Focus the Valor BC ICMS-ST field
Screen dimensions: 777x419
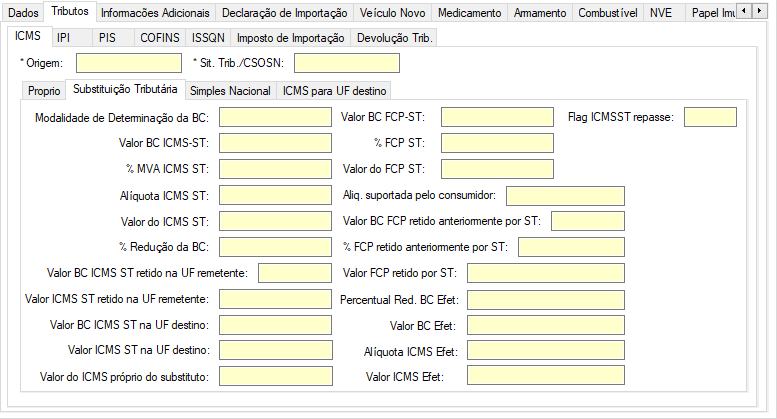click(x=276, y=143)
